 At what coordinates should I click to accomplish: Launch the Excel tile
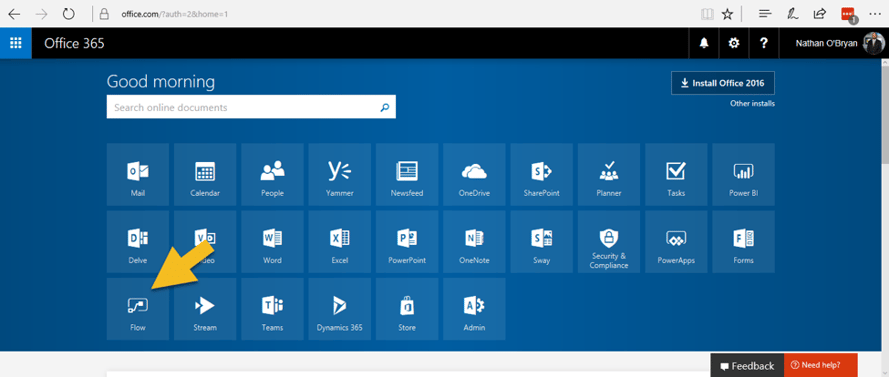(340, 242)
